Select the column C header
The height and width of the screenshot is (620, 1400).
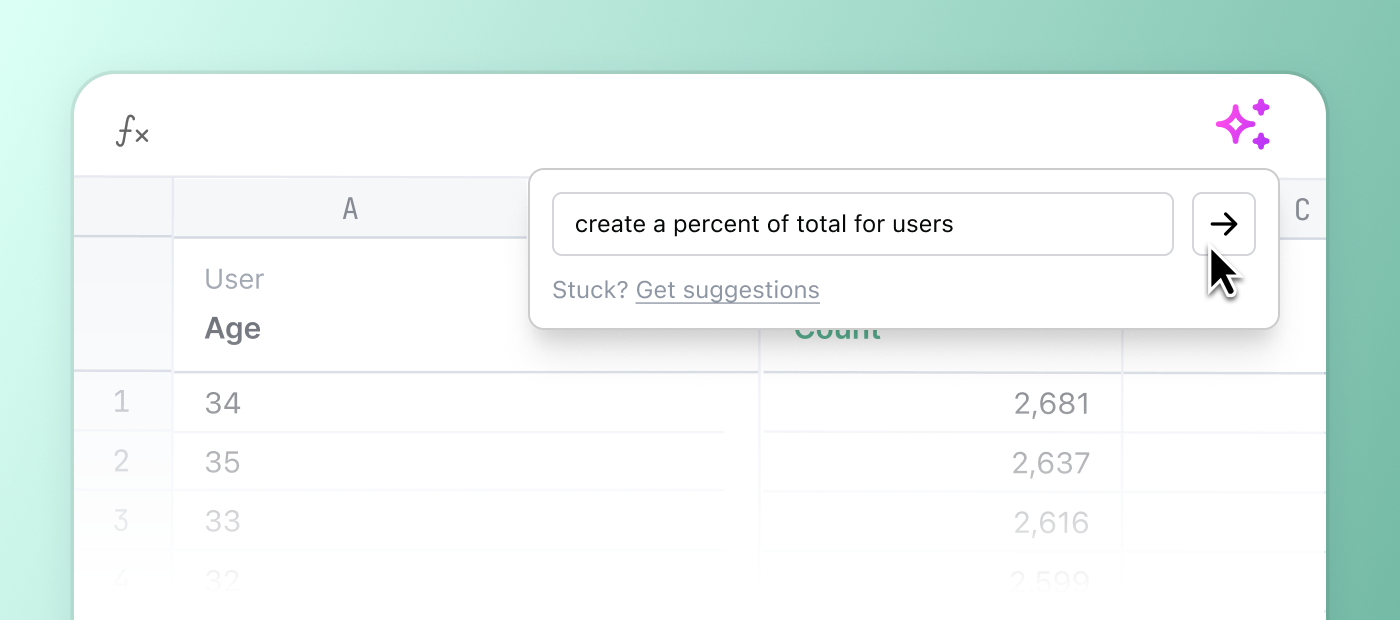[1302, 209]
